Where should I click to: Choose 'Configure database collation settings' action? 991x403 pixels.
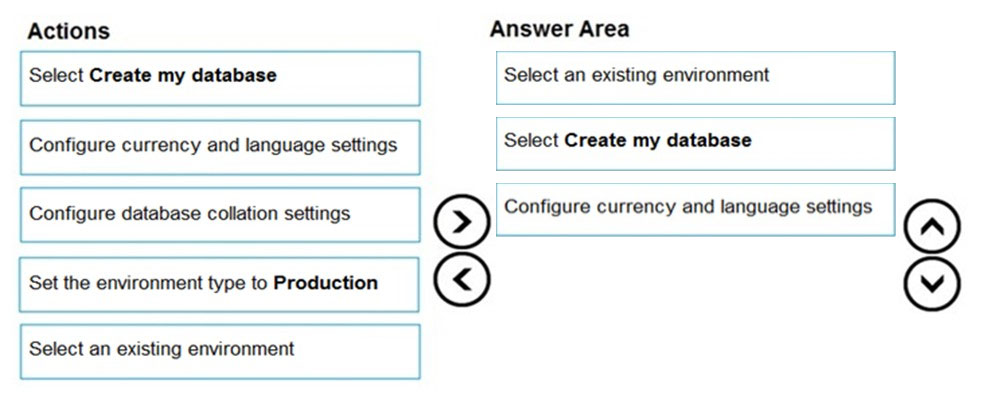[x=220, y=215]
